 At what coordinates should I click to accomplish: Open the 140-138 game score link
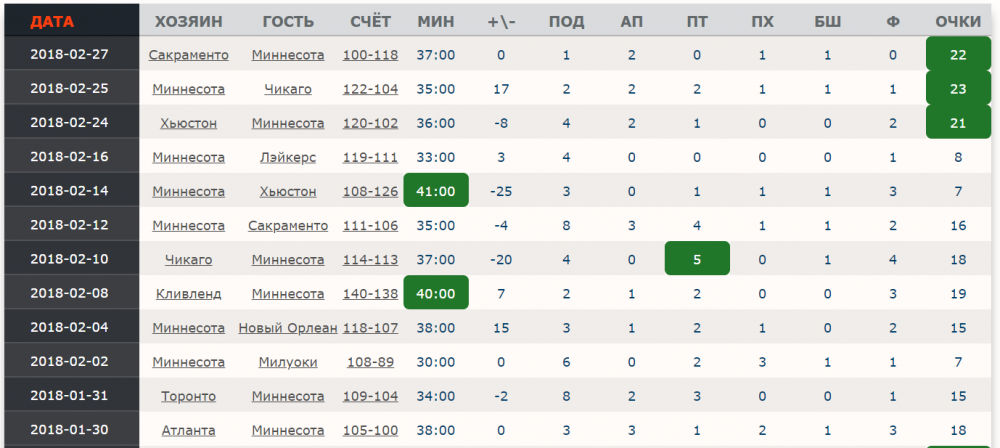370,294
